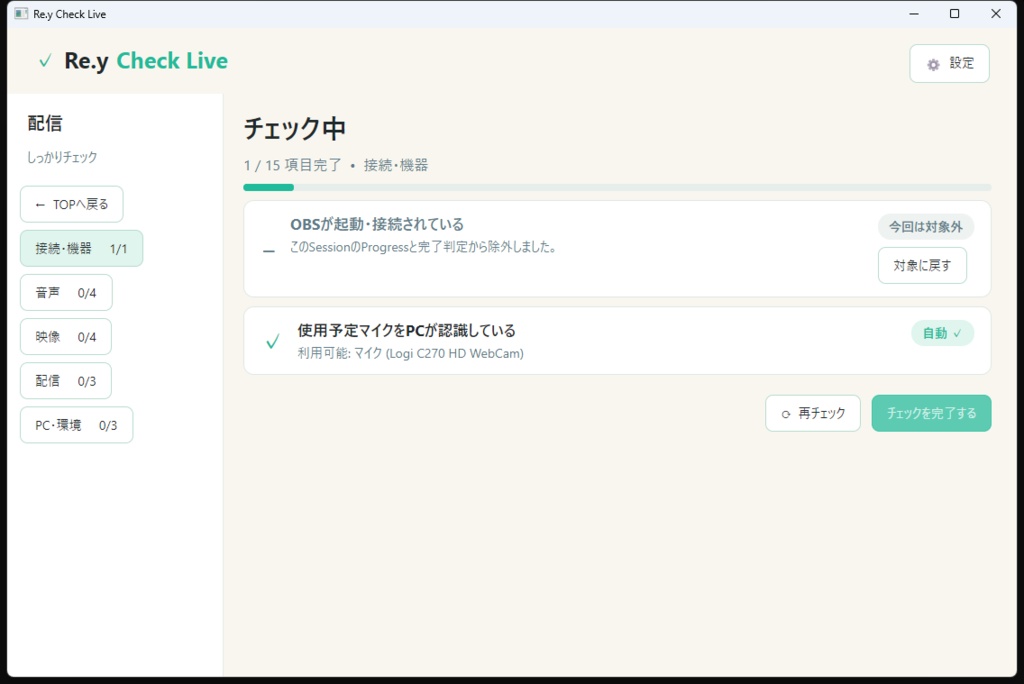
Task: Switch to the 音声 0/4 category
Action: pos(66,293)
